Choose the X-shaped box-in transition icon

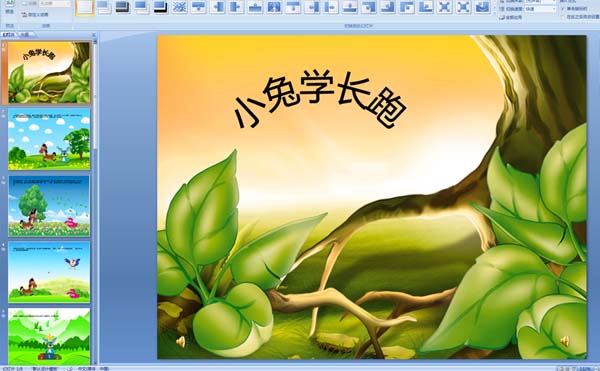tap(444, 7)
